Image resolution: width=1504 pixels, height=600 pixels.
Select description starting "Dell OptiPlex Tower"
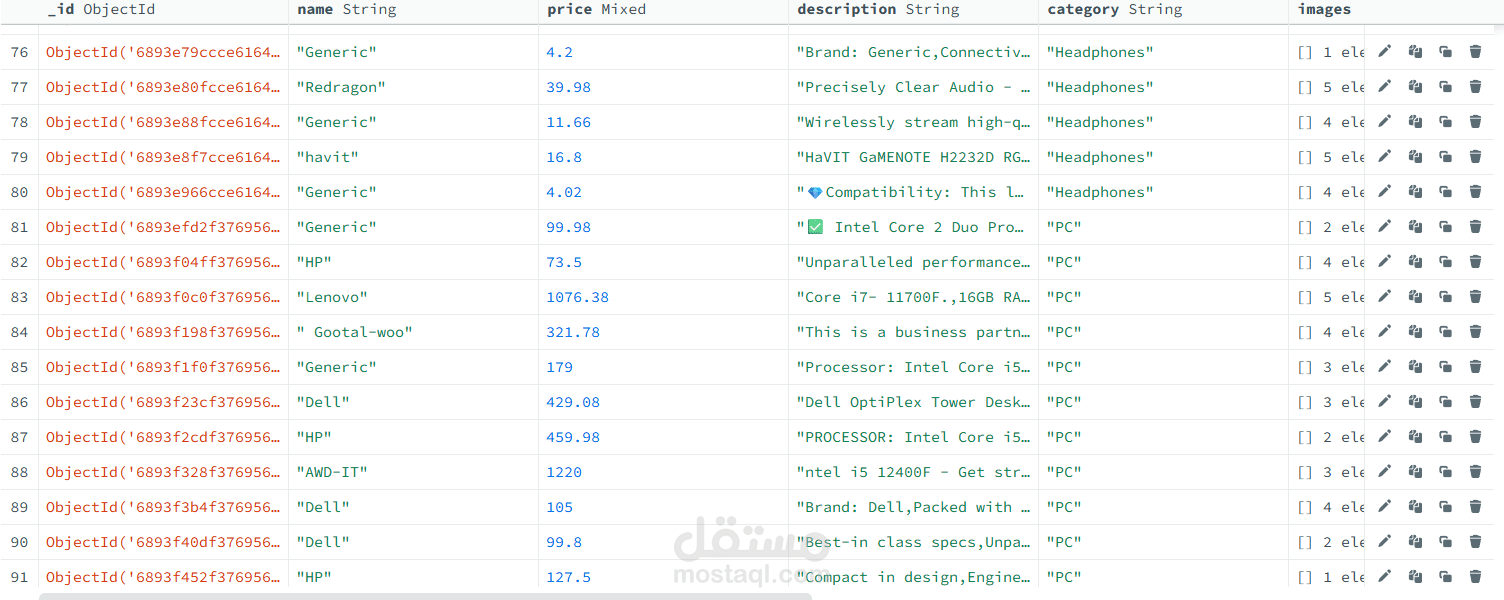[x=913, y=402]
